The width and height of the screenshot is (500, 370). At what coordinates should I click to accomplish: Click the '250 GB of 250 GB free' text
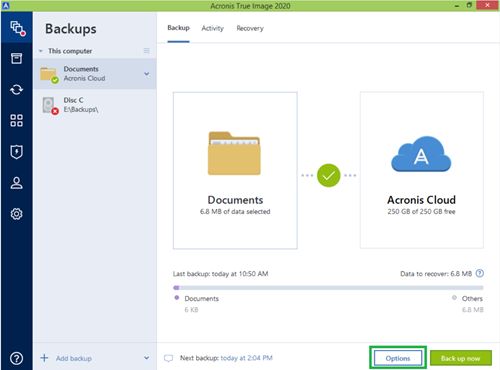(421, 211)
